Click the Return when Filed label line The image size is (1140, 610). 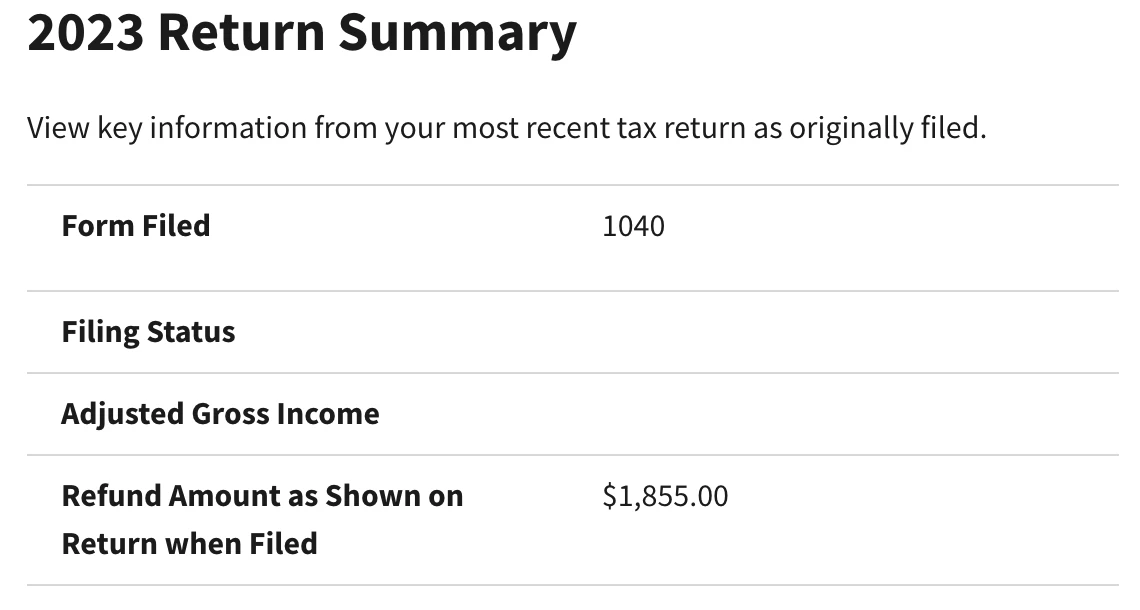[x=190, y=544]
